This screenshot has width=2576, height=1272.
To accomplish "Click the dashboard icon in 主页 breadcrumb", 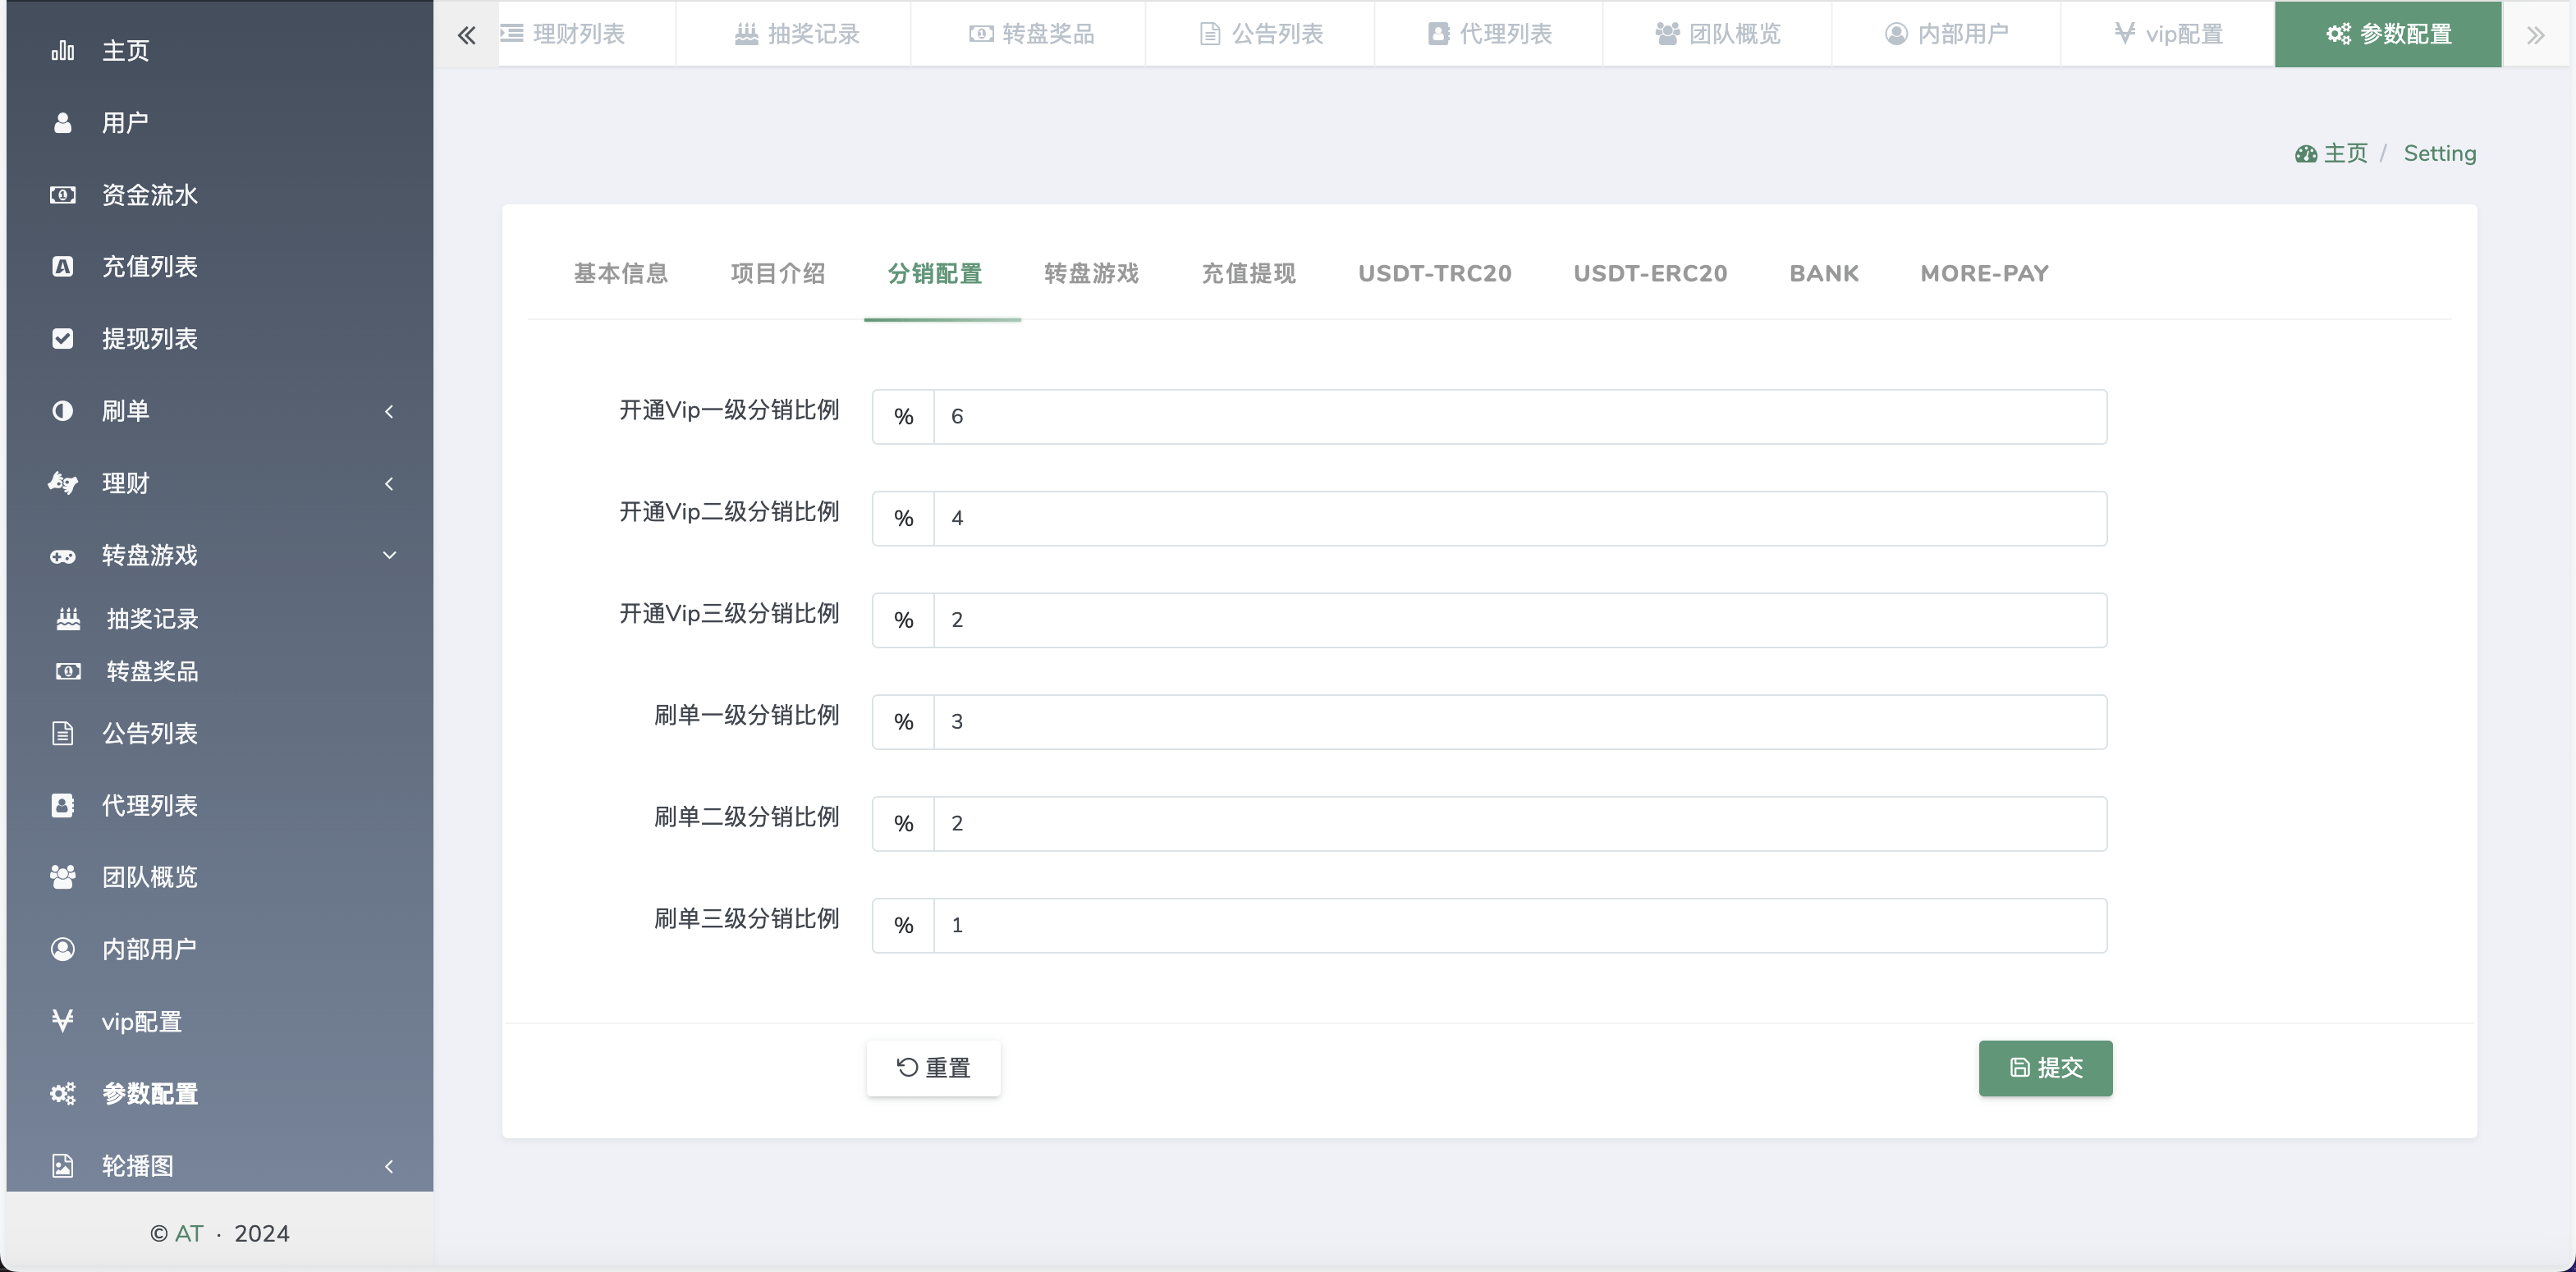I will pos(2306,154).
